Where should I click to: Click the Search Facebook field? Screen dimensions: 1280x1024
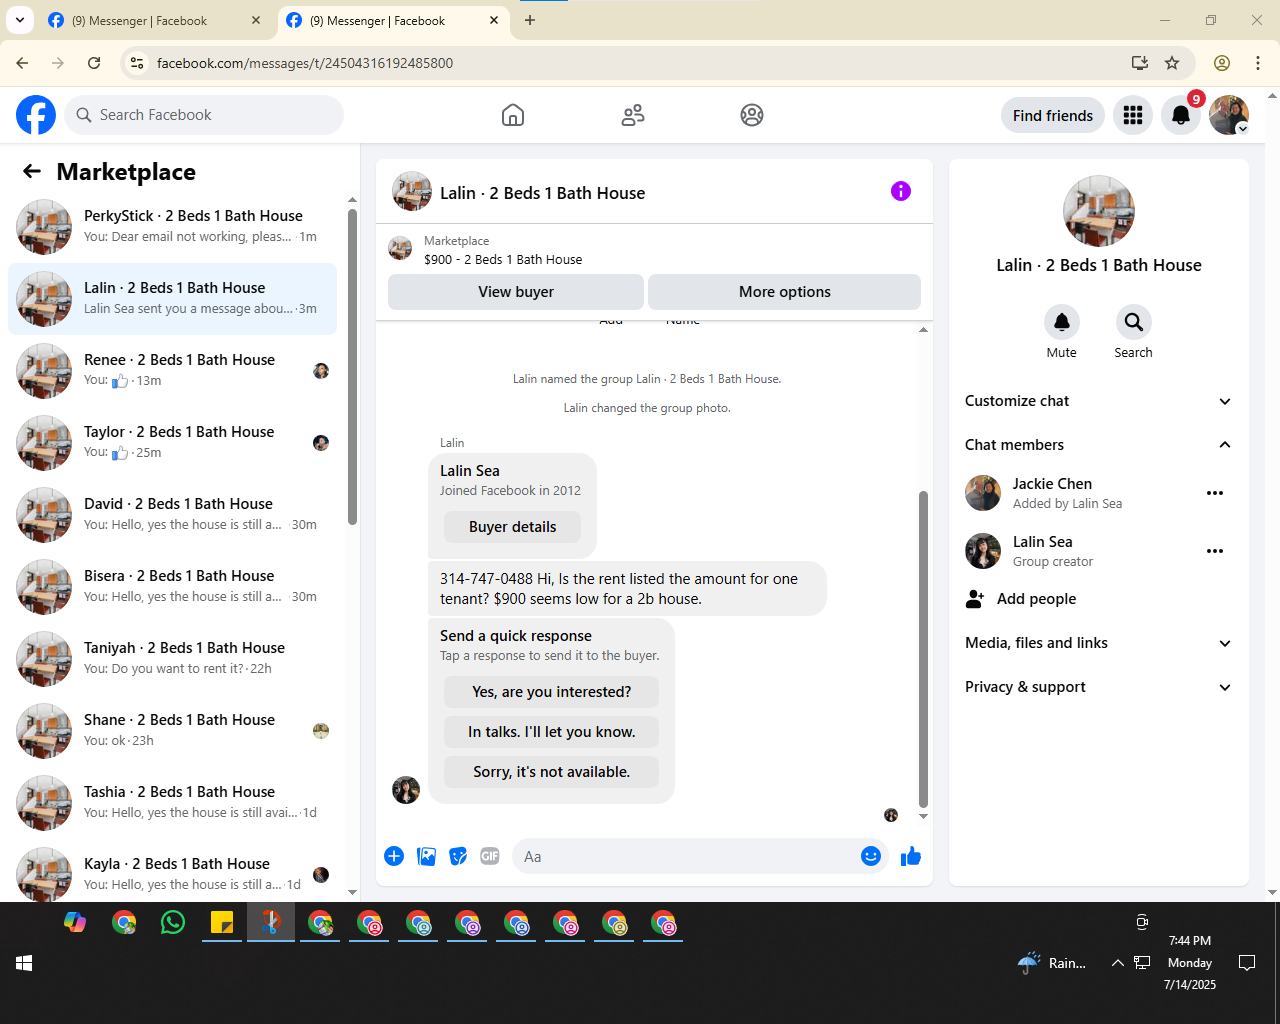point(204,115)
